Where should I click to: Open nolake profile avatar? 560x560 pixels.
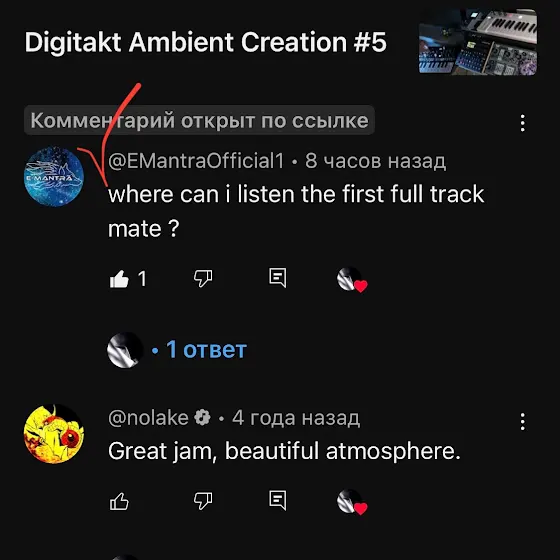pos(54,434)
